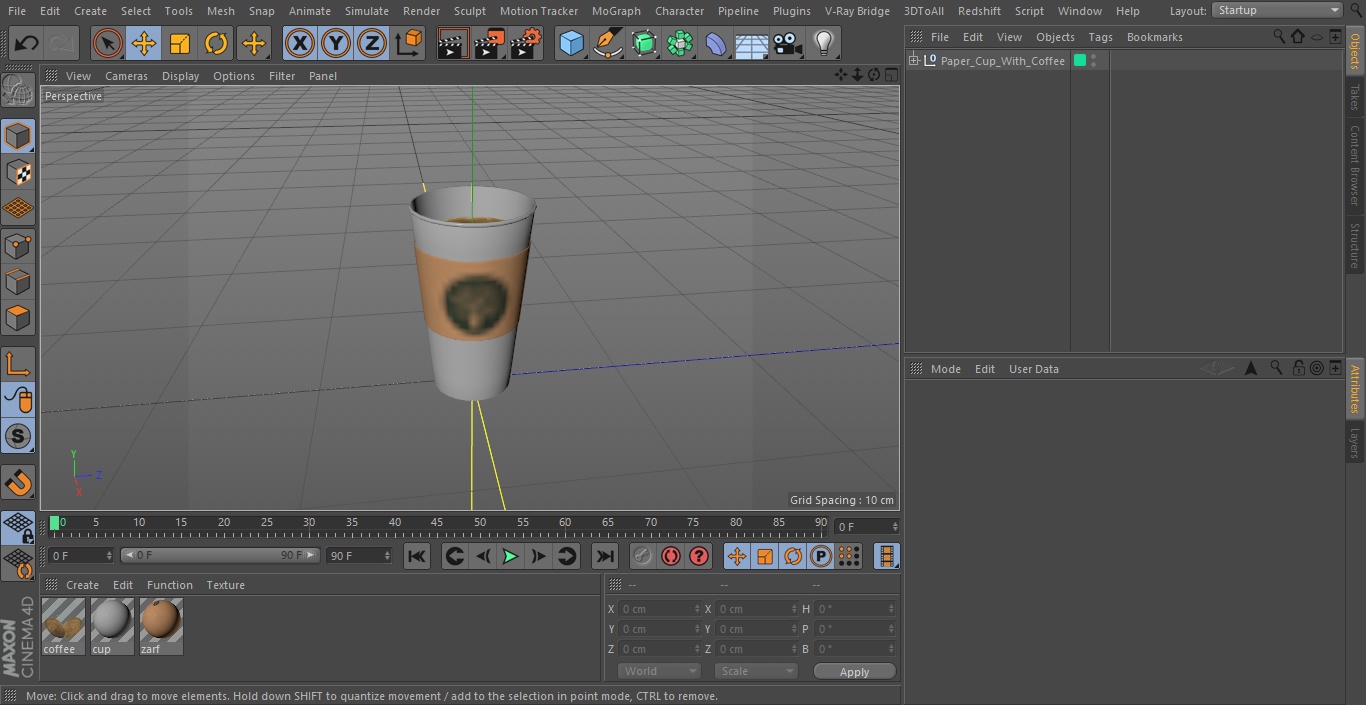
Task: Go to start of animation
Action: click(x=417, y=556)
